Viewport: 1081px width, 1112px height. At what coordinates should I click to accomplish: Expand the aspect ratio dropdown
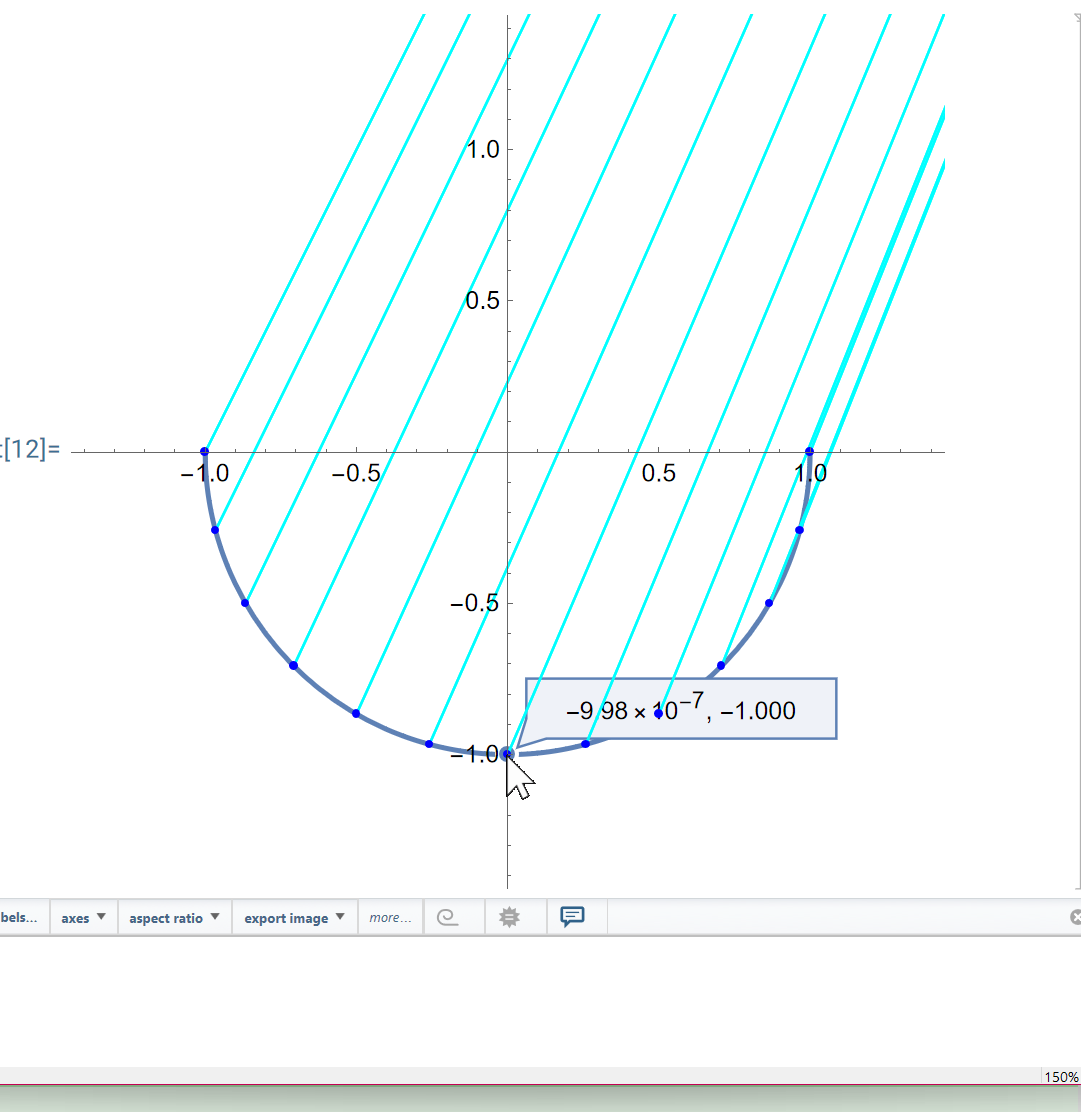pos(175,917)
